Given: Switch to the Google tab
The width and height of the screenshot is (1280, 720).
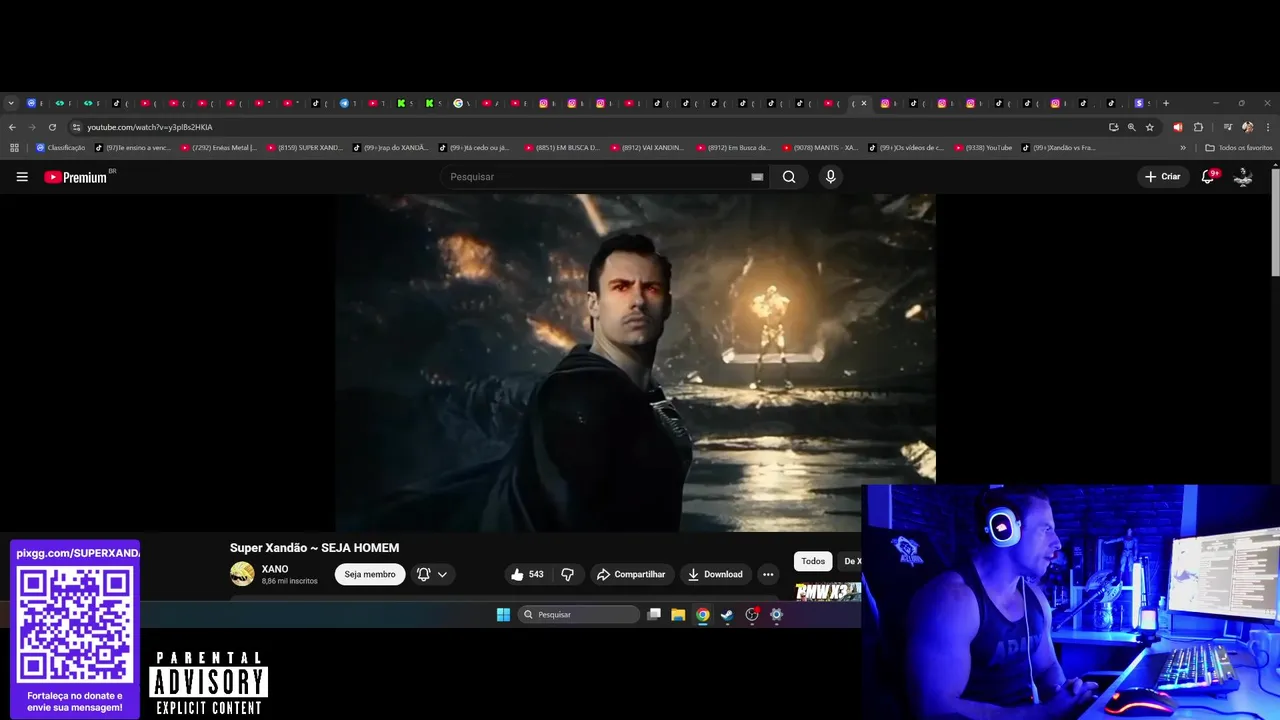Looking at the screenshot, I should click(459, 103).
